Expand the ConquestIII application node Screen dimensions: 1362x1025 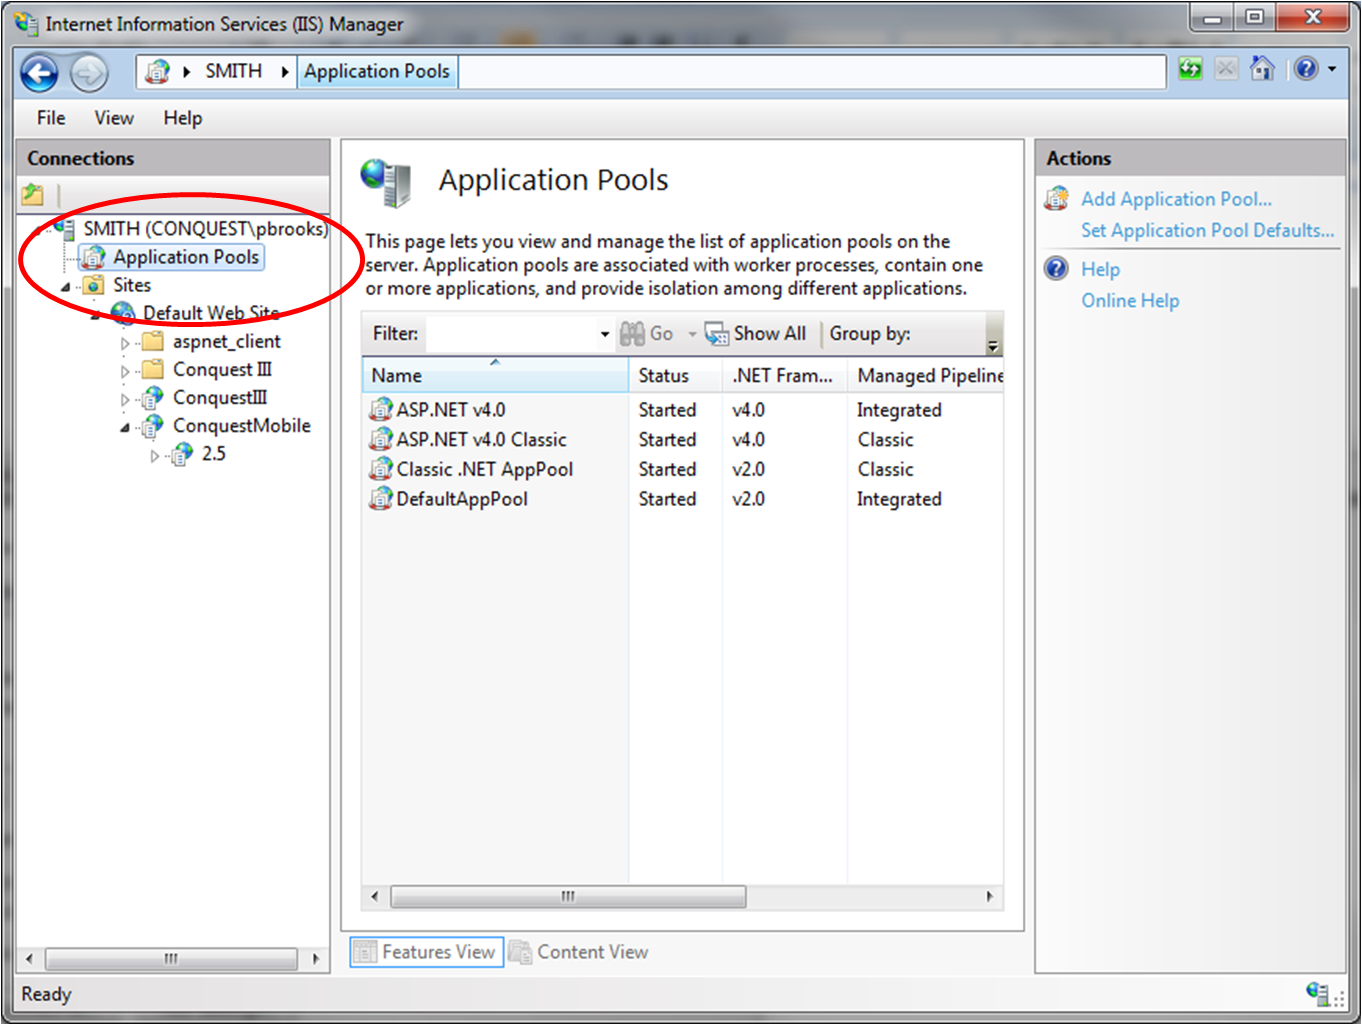pyautogui.click(x=125, y=399)
